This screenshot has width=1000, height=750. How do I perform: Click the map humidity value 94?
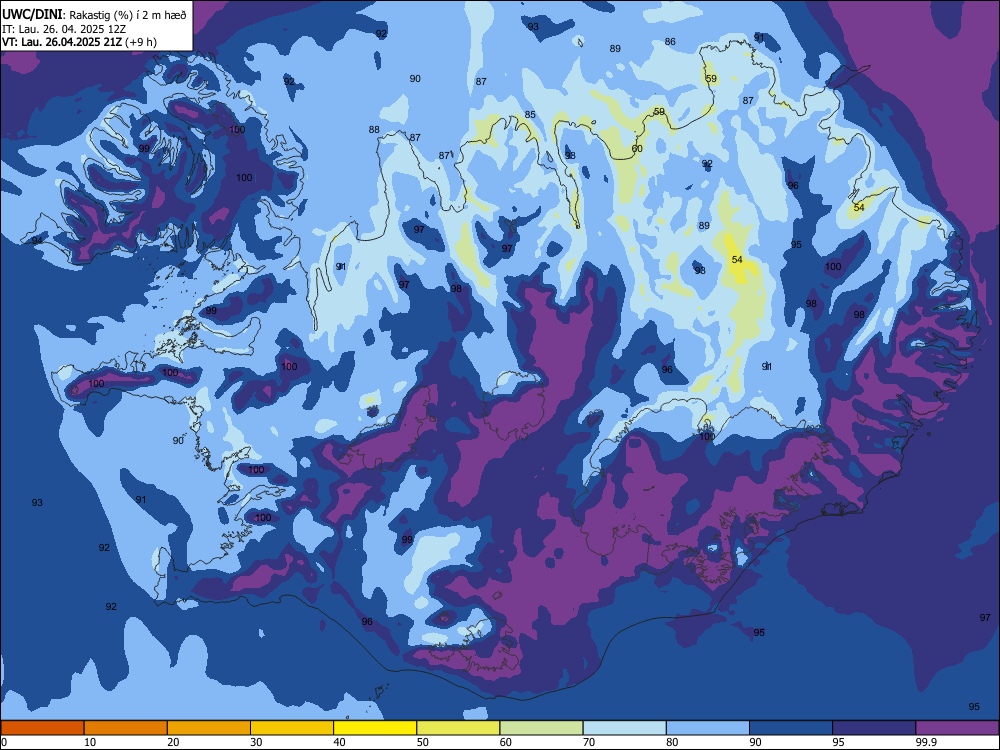tap(37, 240)
